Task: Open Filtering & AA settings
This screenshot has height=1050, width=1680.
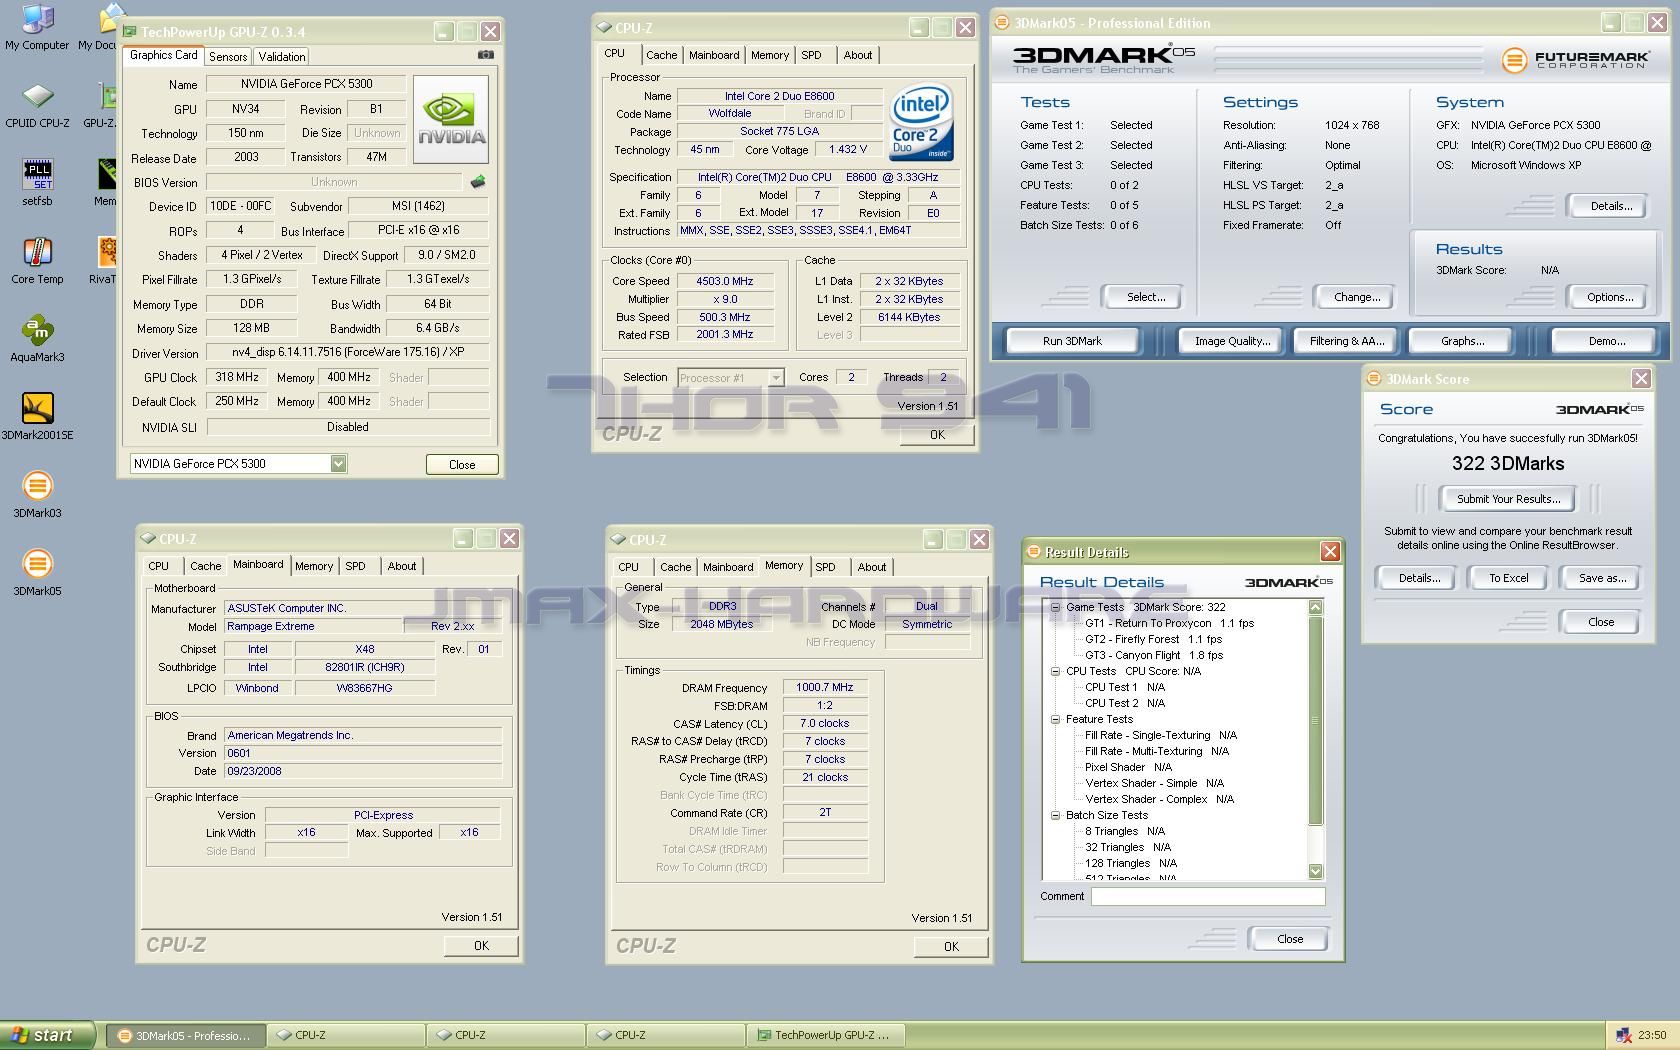Action: [x=1347, y=341]
